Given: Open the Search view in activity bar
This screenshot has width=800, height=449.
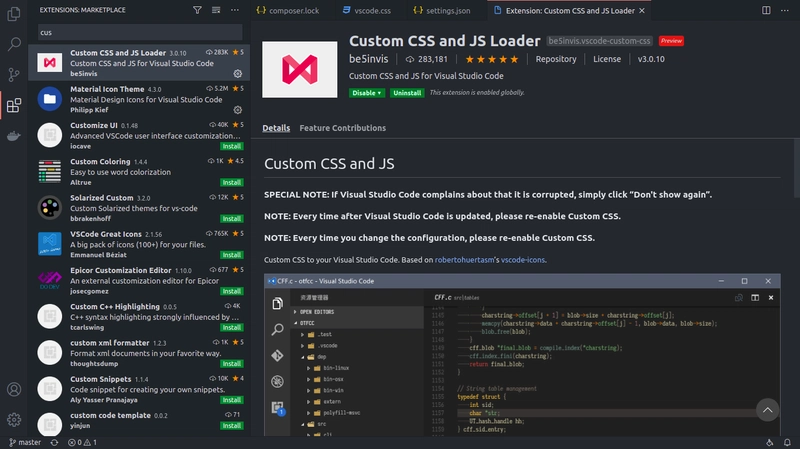Looking at the screenshot, I should click(14, 44).
